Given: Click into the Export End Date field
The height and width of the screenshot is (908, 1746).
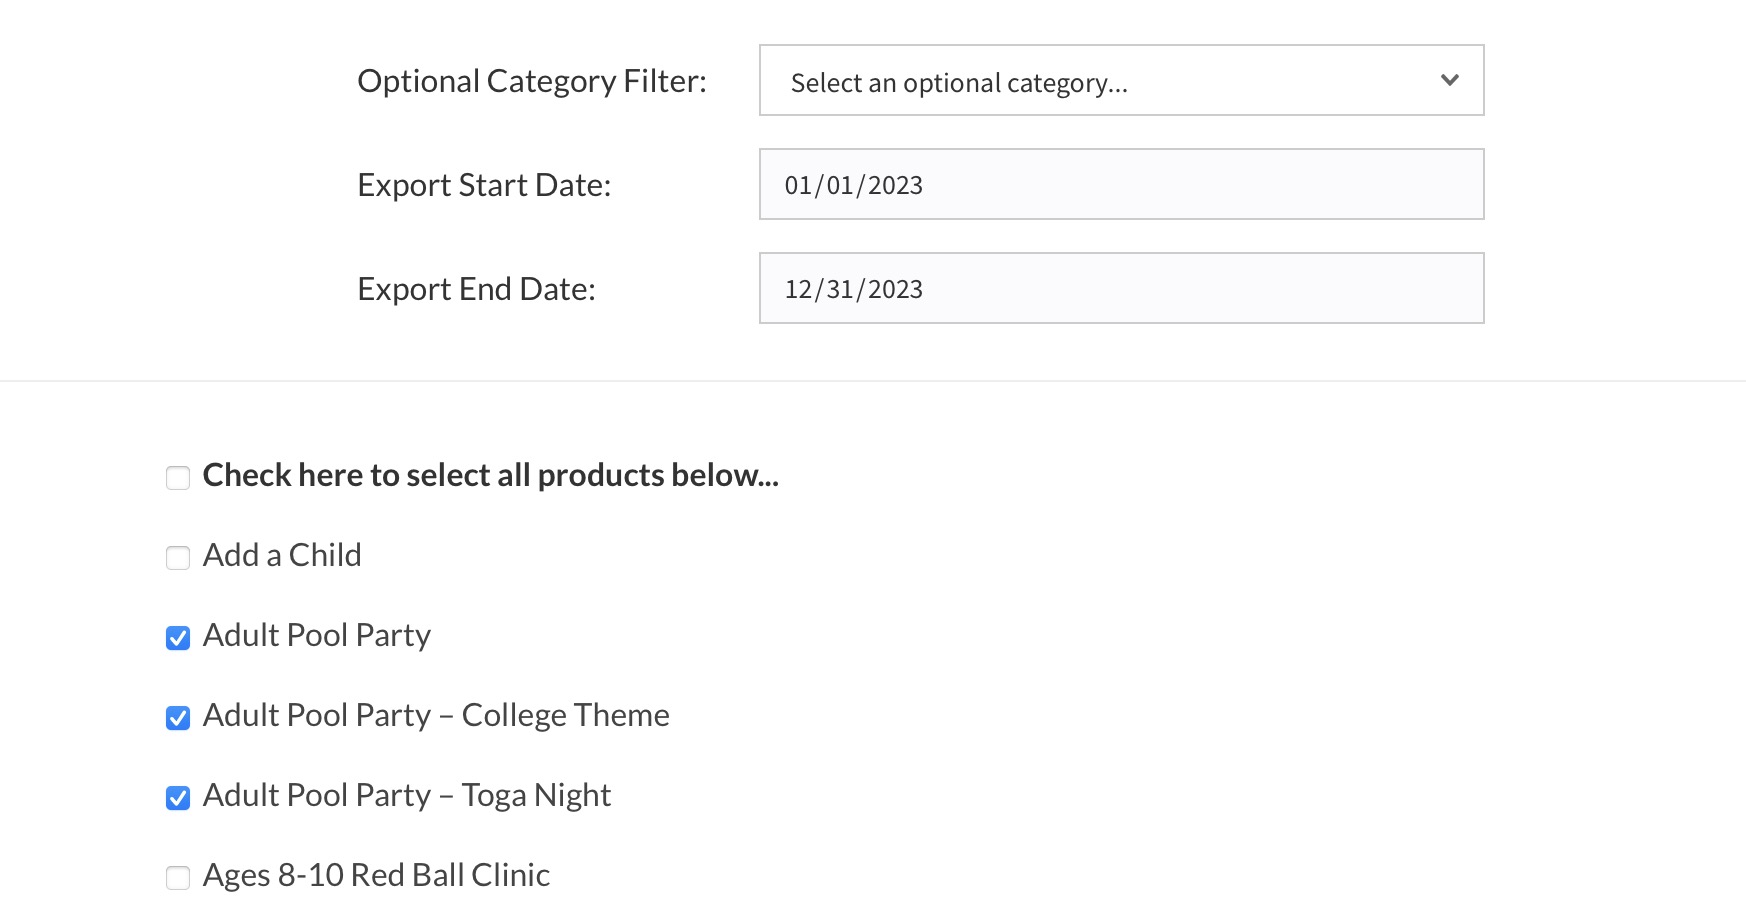Looking at the screenshot, I should click(1120, 289).
